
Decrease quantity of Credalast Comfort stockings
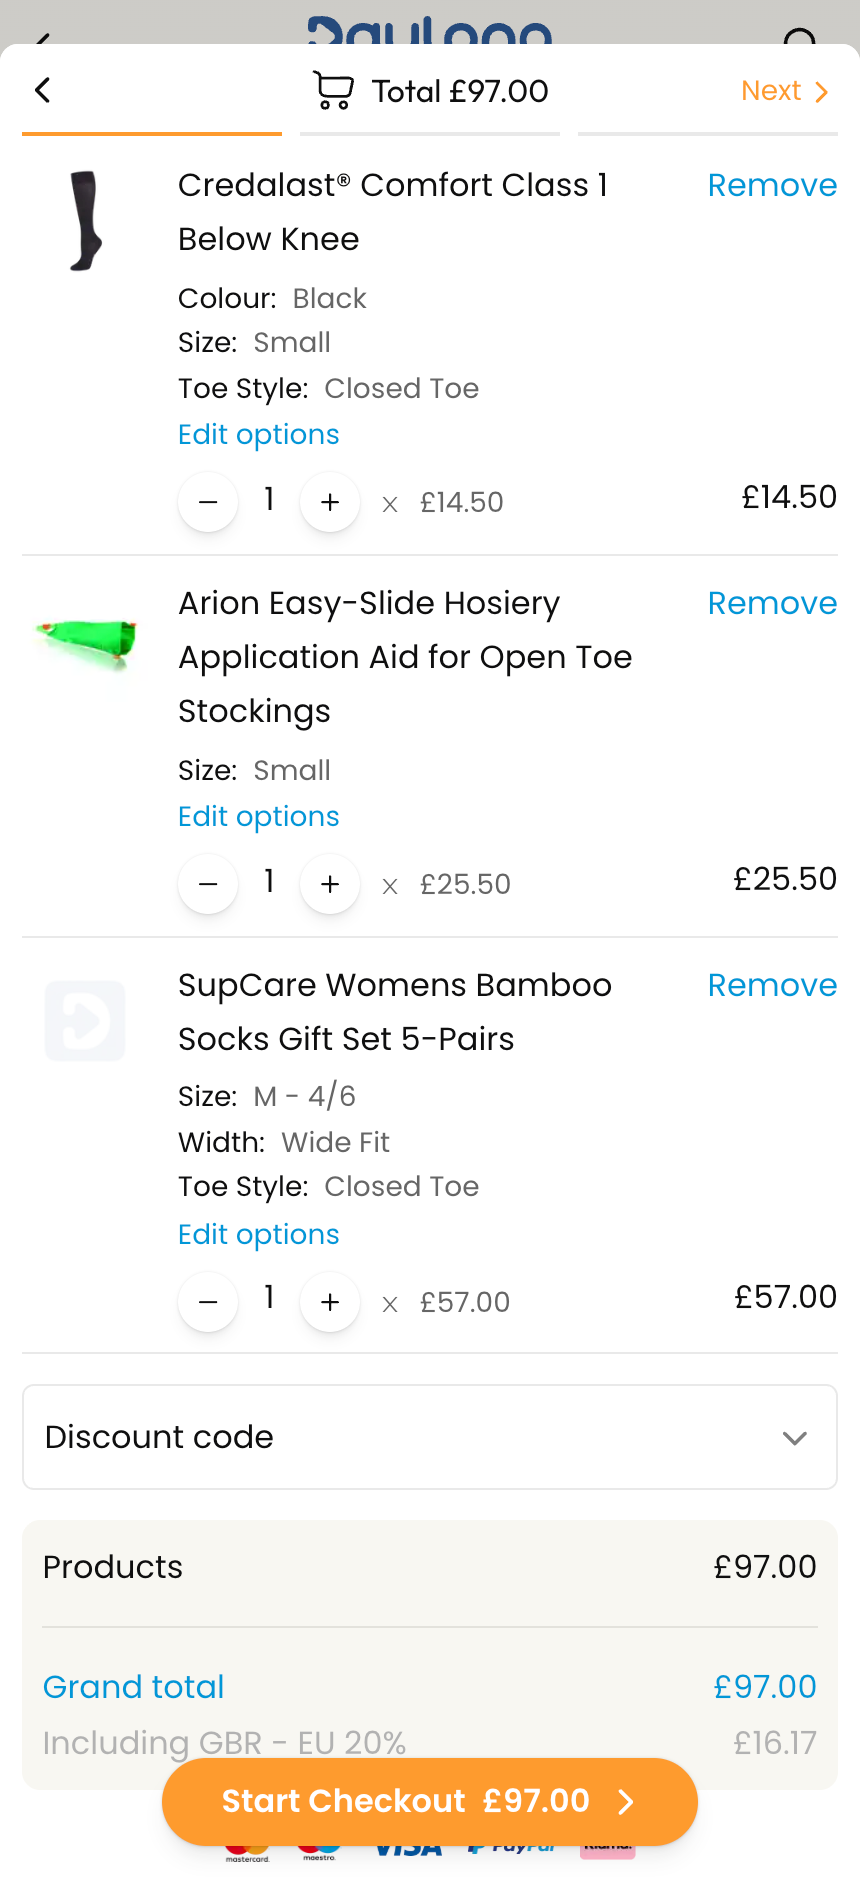[208, 502]
